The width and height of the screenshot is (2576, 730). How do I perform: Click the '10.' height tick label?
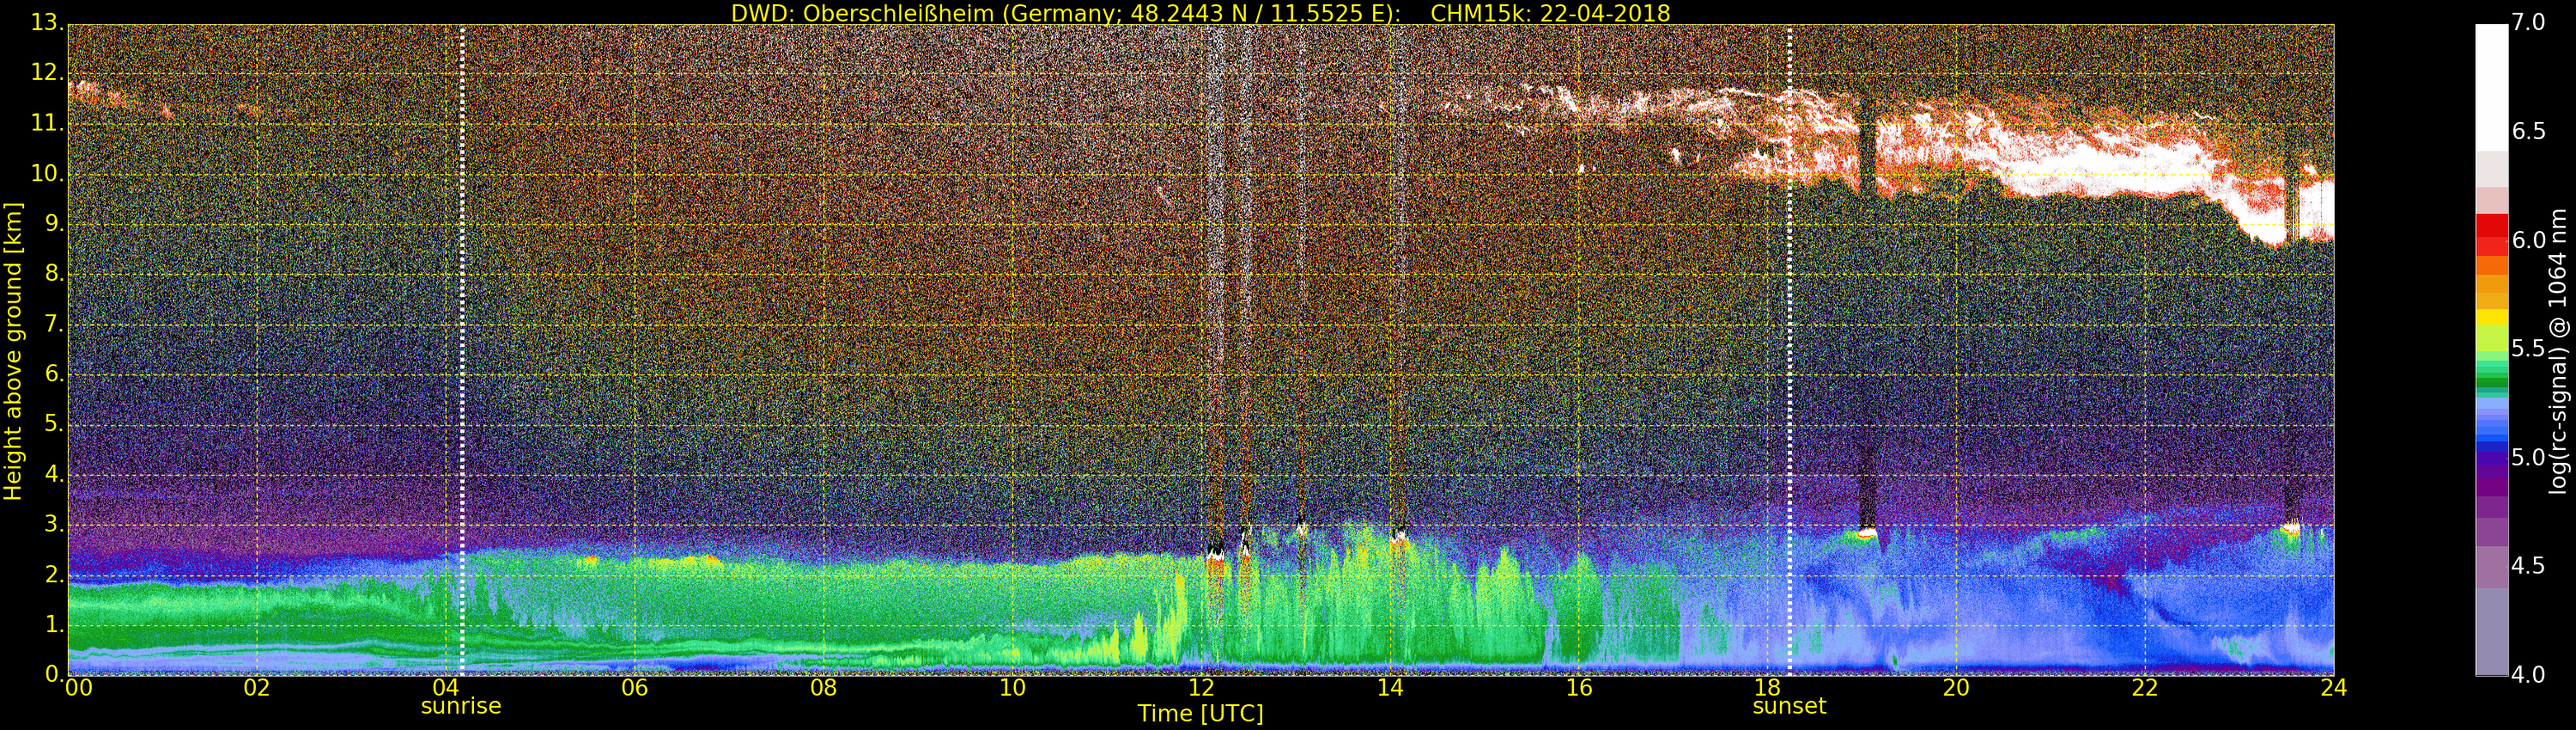(47, 173)
